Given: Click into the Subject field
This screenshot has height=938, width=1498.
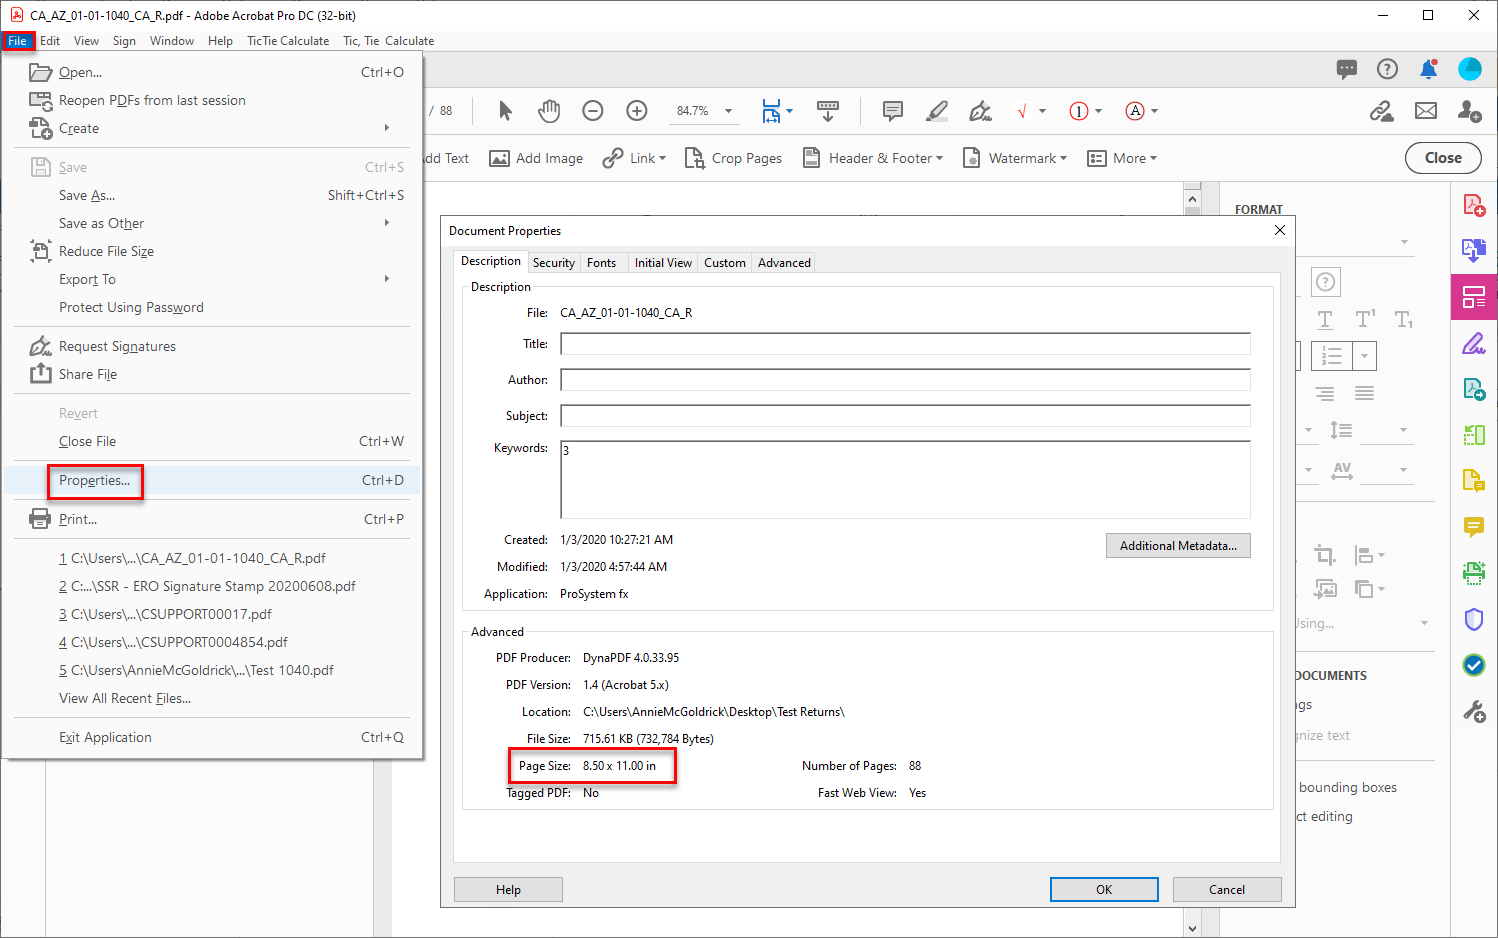Looking at the screenshot, I should point(905,416).
